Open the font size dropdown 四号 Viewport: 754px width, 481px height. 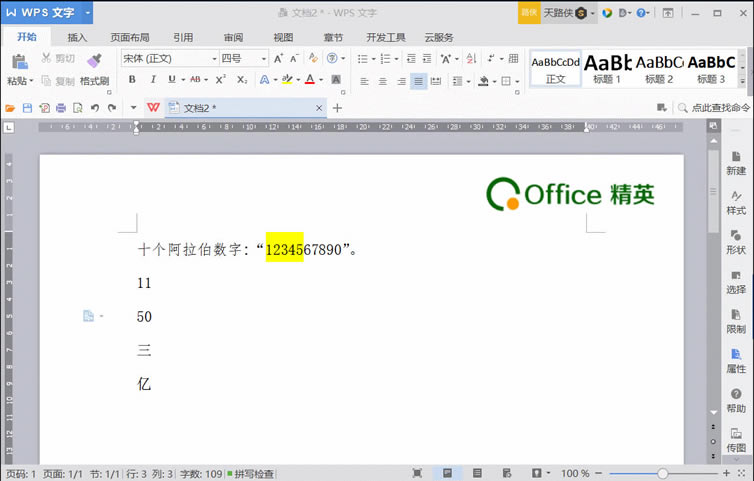264,59
